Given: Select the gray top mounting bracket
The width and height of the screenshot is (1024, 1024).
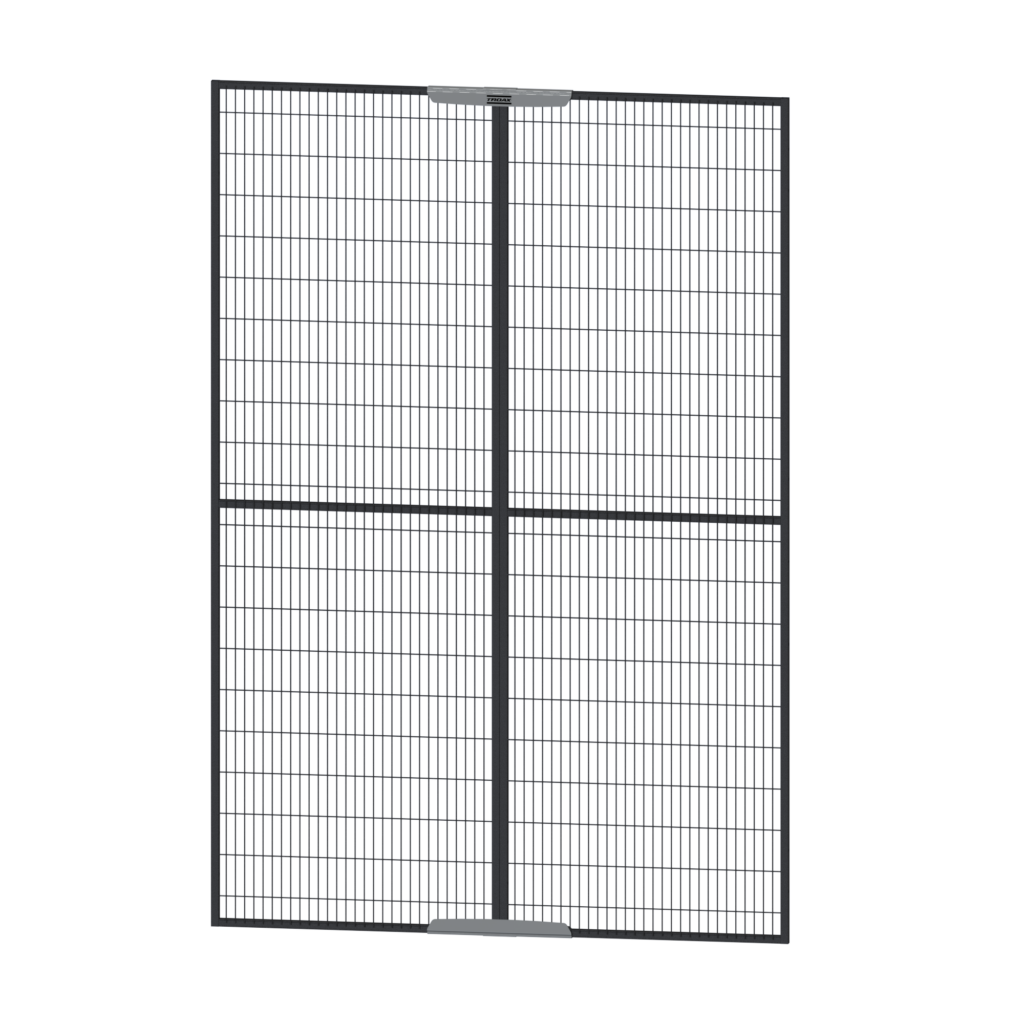Looking at the screenshot, I should (x=460, y=95).
